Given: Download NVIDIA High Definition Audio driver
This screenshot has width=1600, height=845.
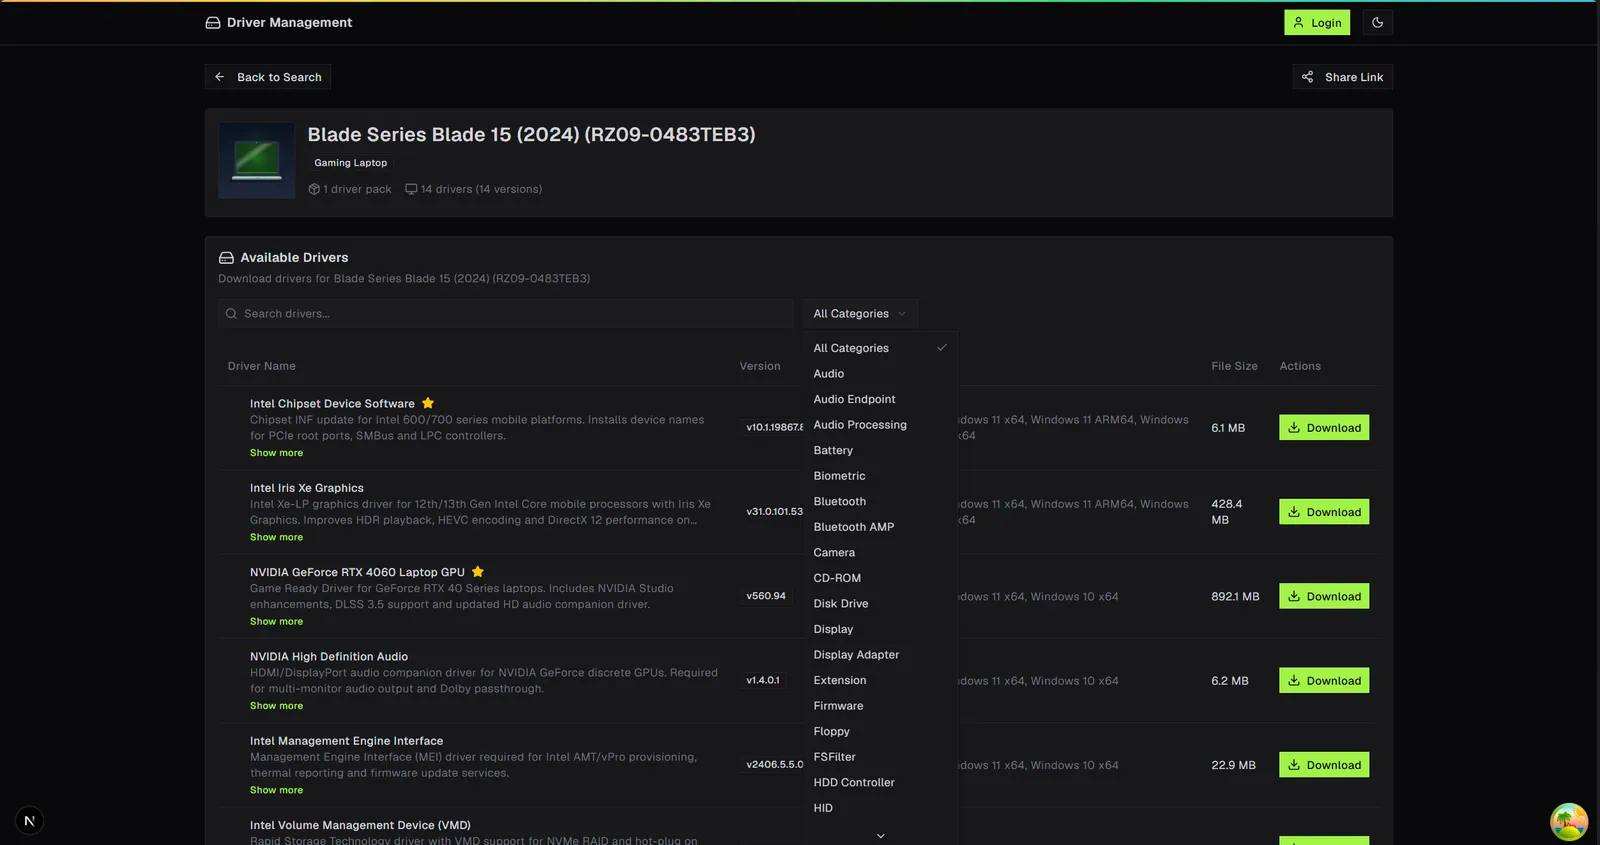Looking at the screenshot, I should click(1324, 680).
